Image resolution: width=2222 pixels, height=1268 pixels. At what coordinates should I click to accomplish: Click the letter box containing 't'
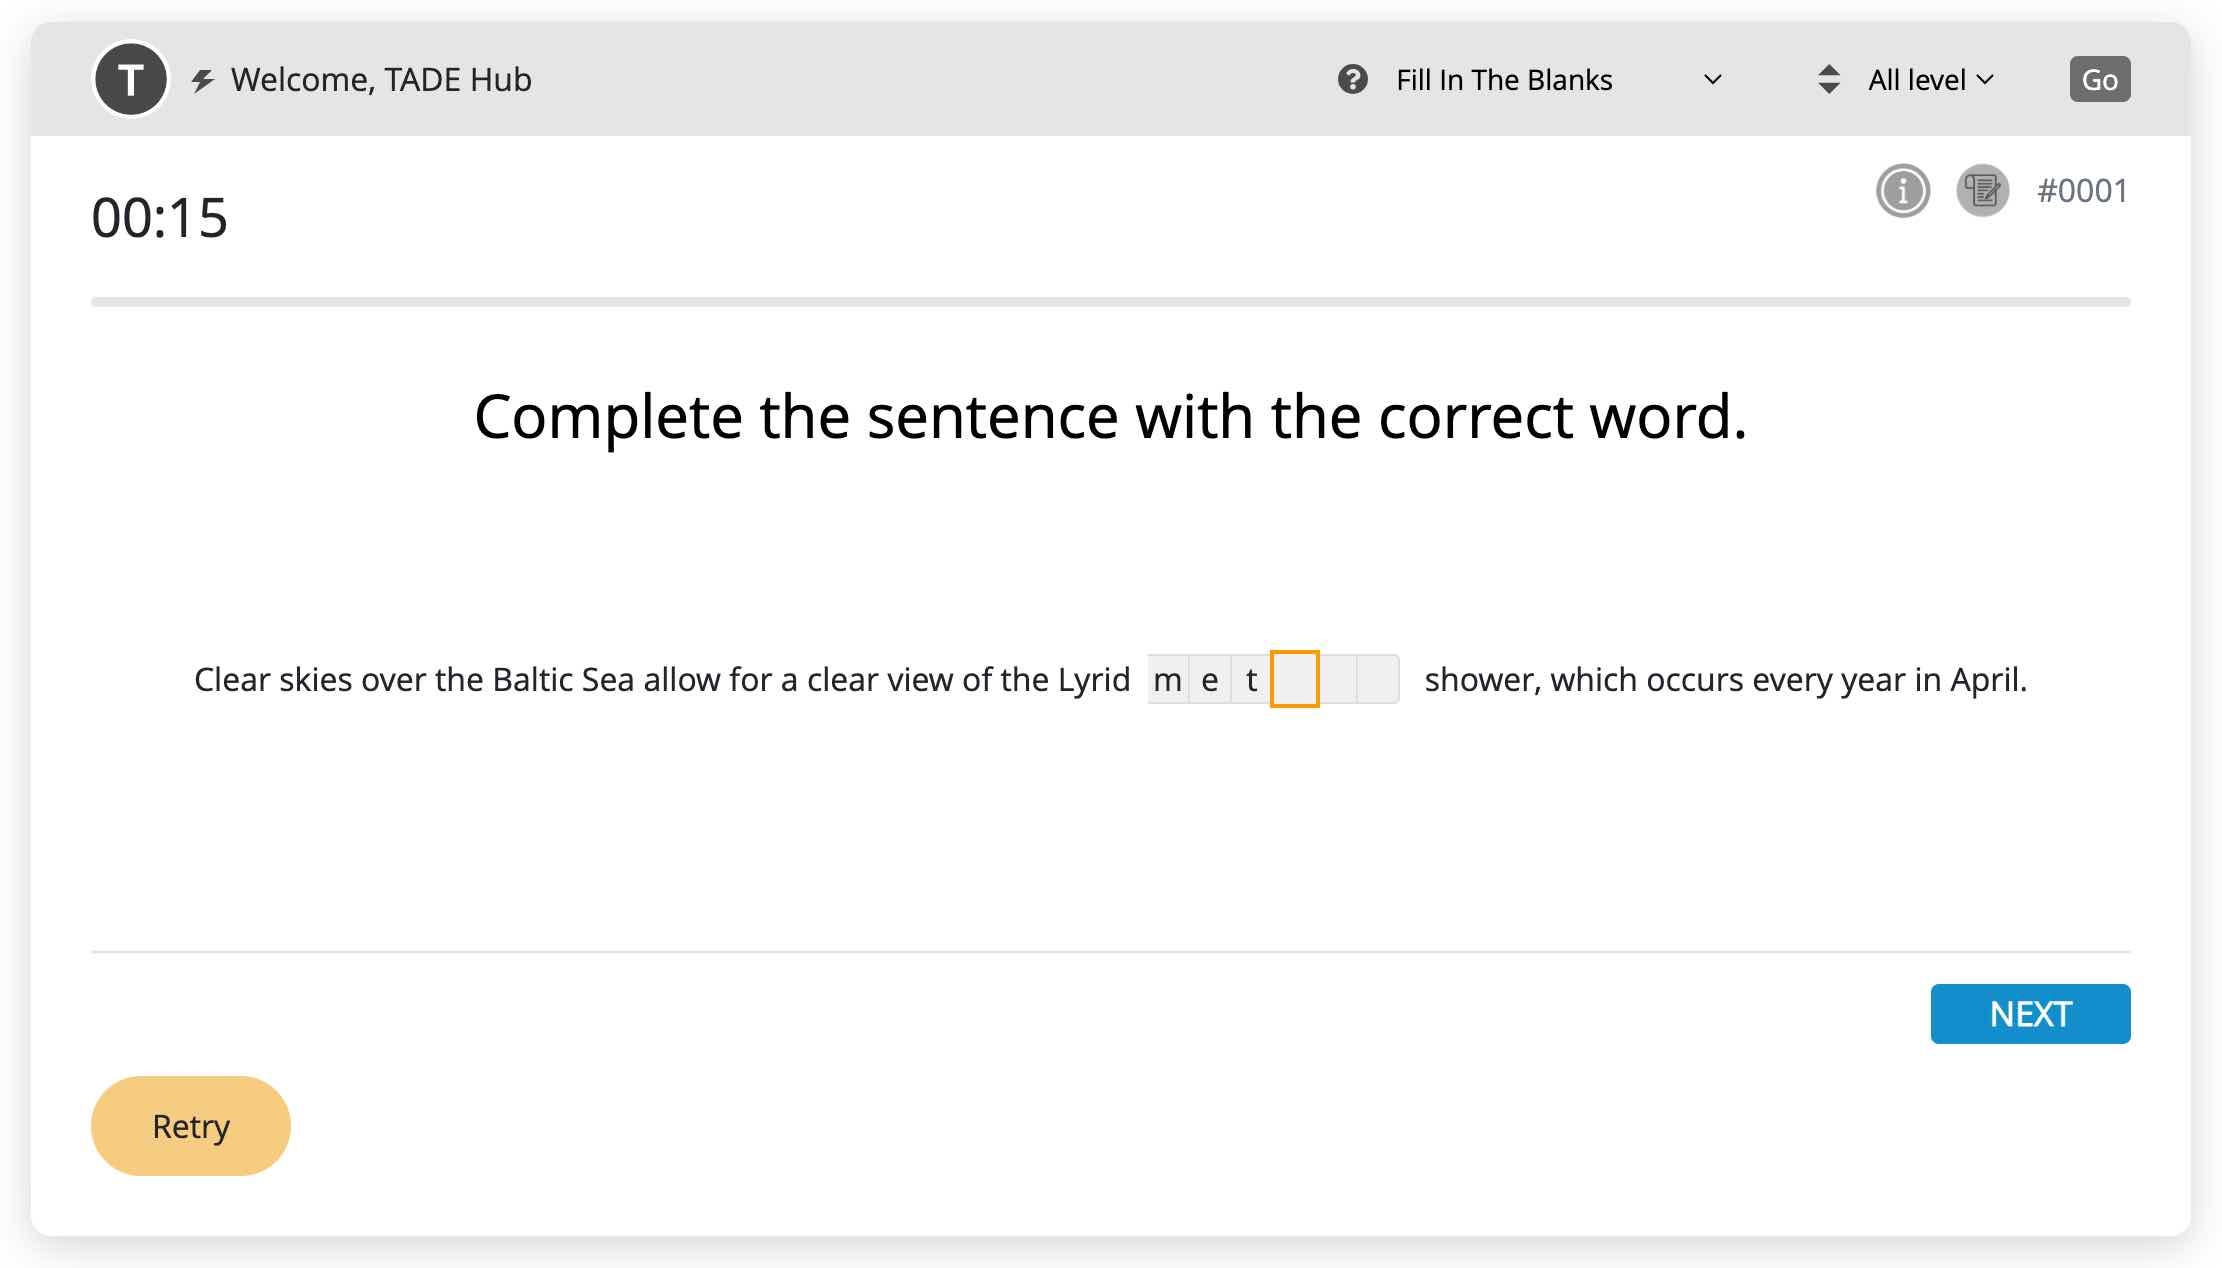point(1251,679)
